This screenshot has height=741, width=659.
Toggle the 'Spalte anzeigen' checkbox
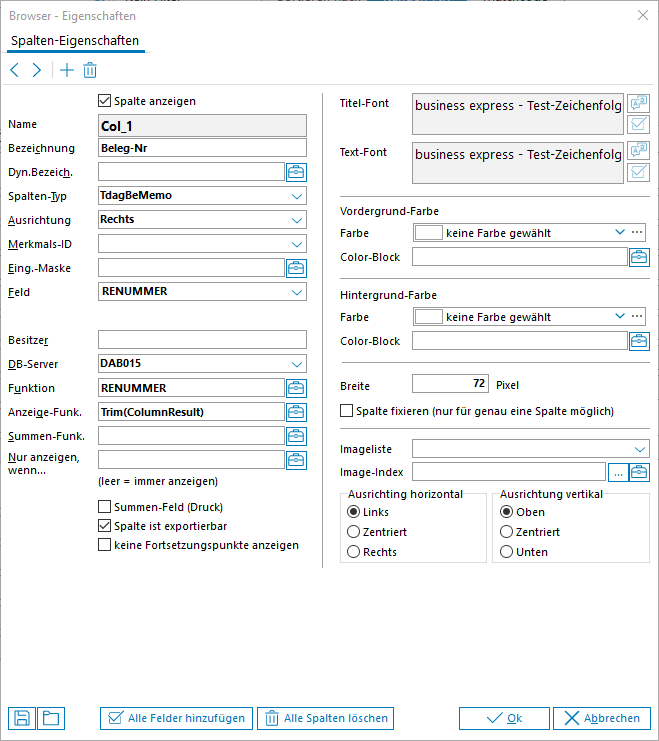[x=105, y=101]
